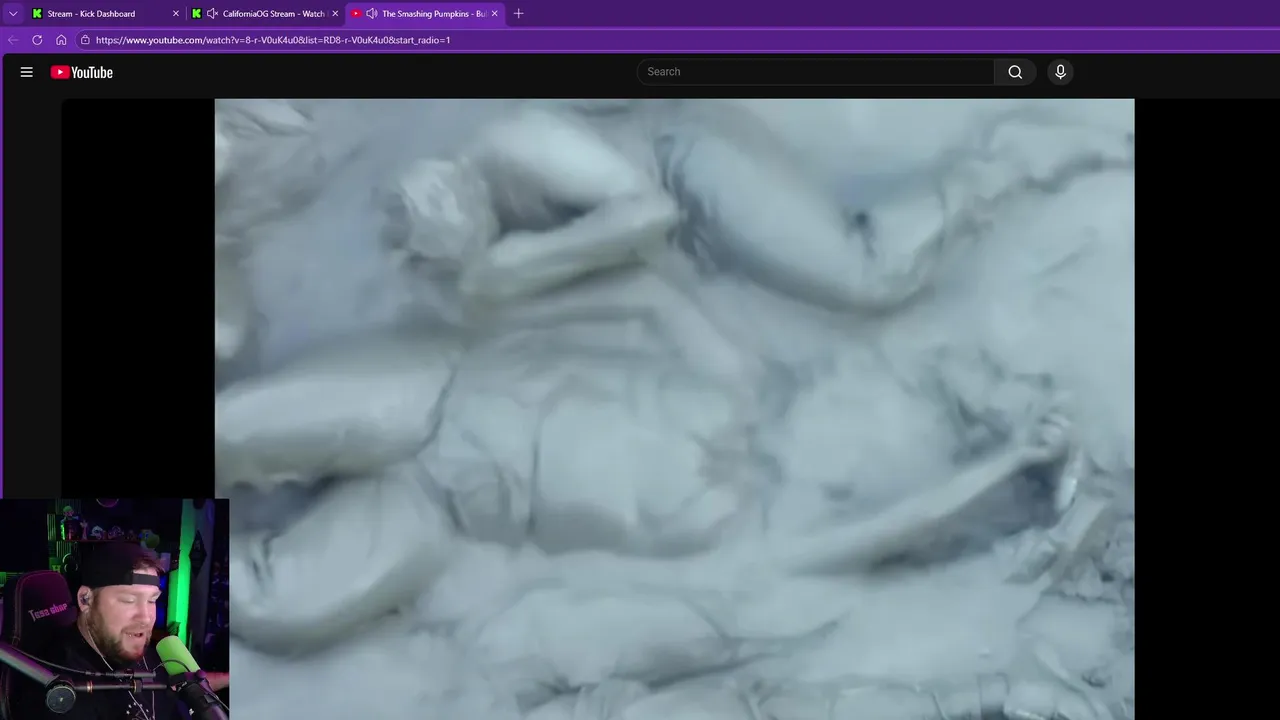Viewport: 1280px width, 720px height.
Task: Go back to the previous page
Action: [x=13, y=40]
